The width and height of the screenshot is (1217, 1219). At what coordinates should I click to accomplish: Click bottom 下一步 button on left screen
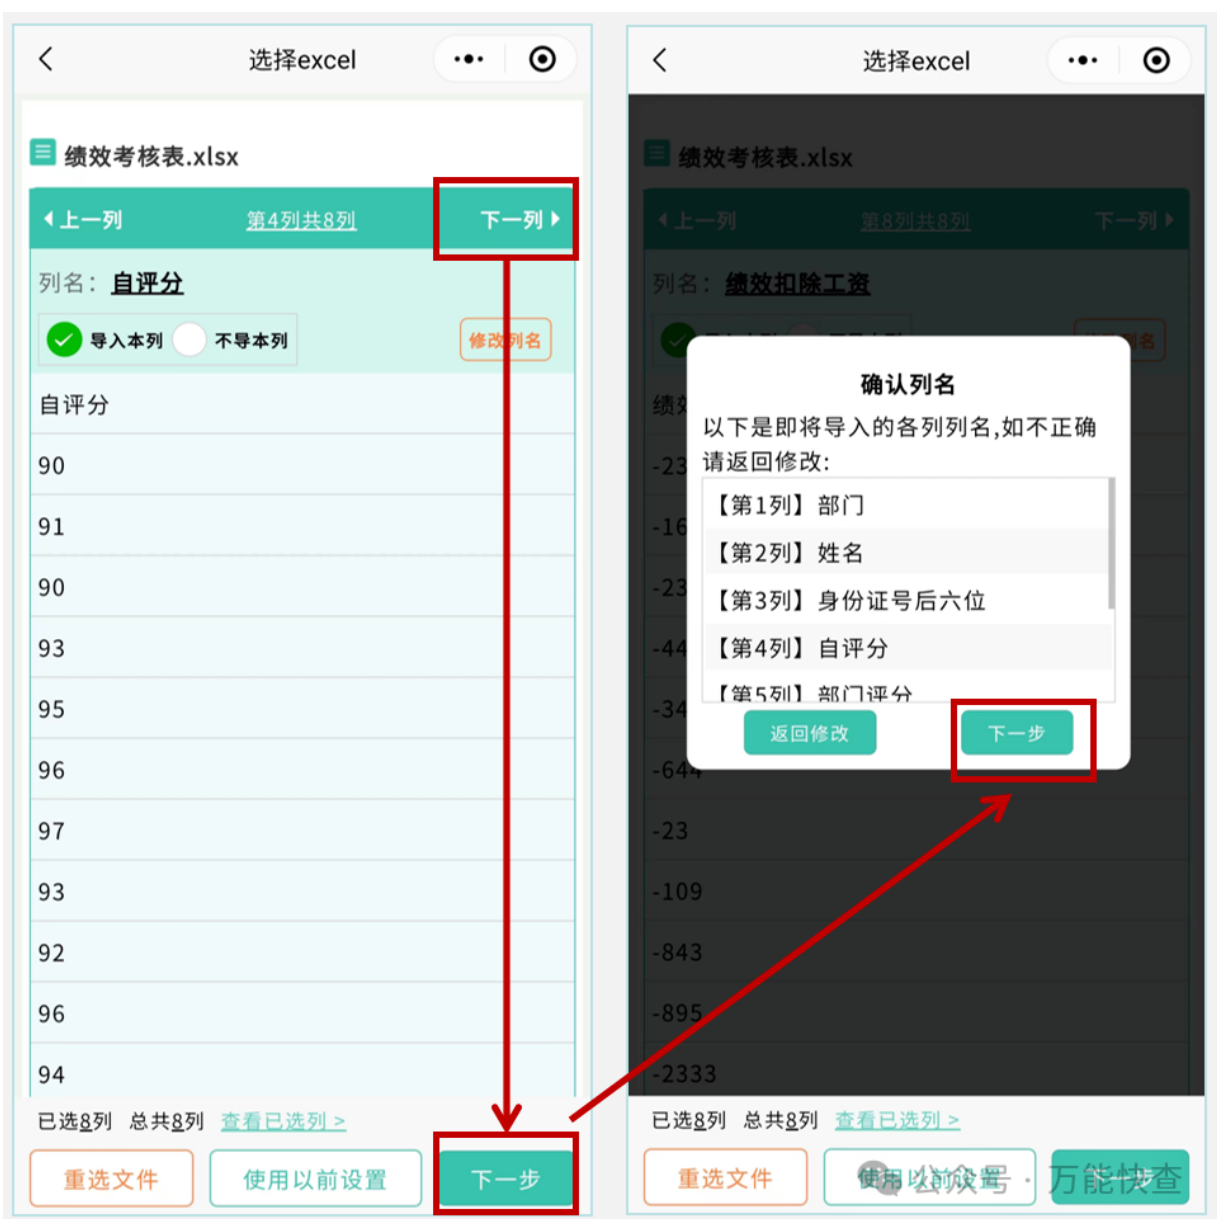[505, 1179]
